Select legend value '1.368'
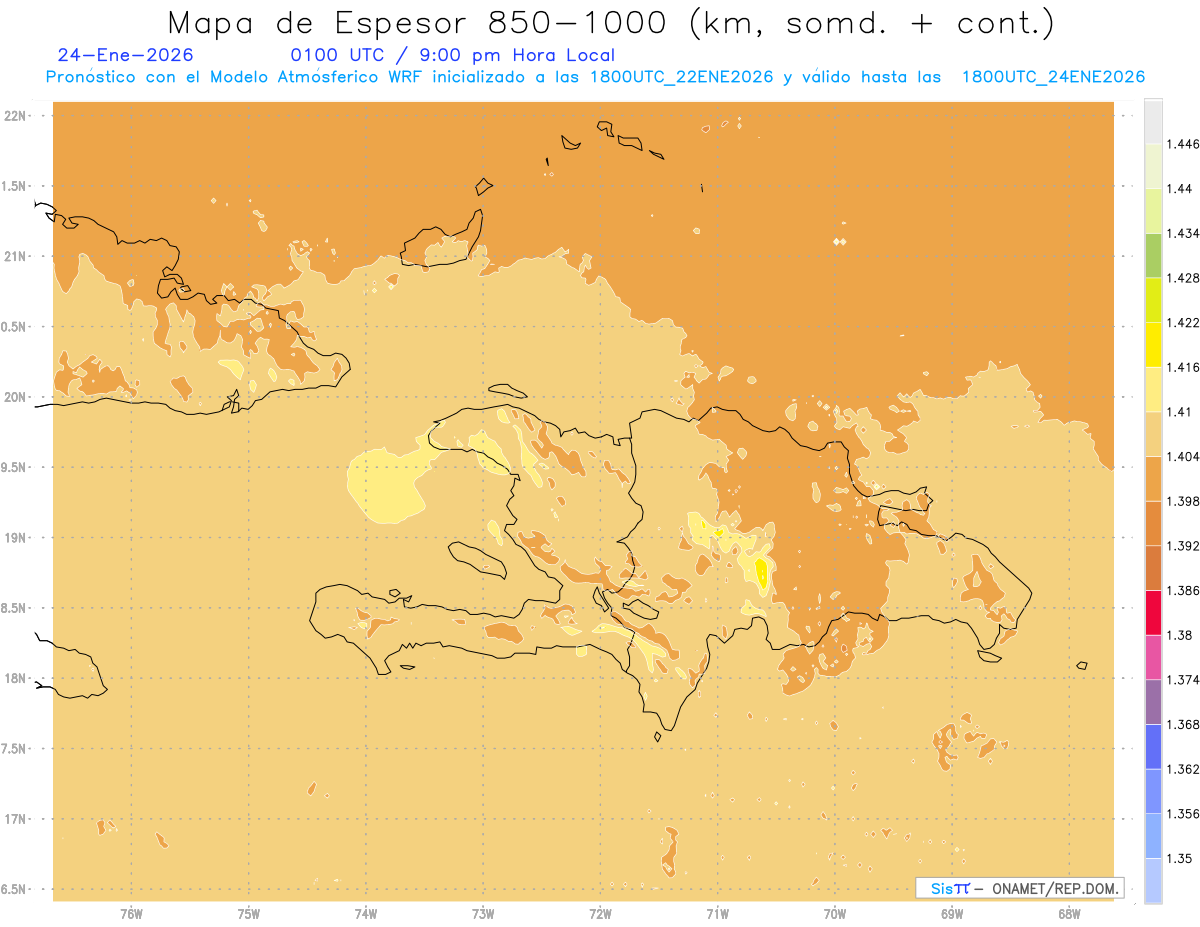1200x927 pixels. (x=1183, y=724)
